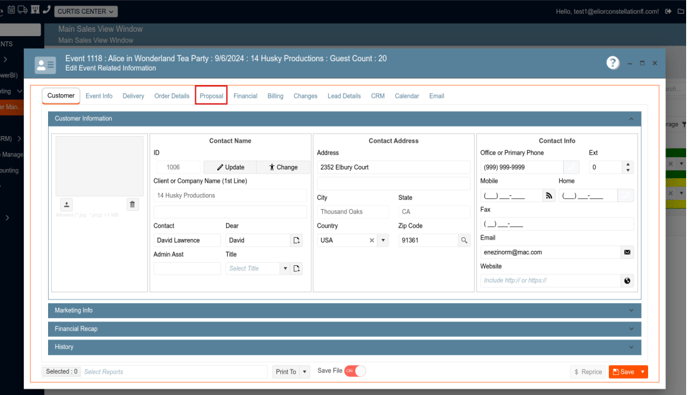Go to the Financial tab
This screenshot has height=395, width=688.
(245, 96)
